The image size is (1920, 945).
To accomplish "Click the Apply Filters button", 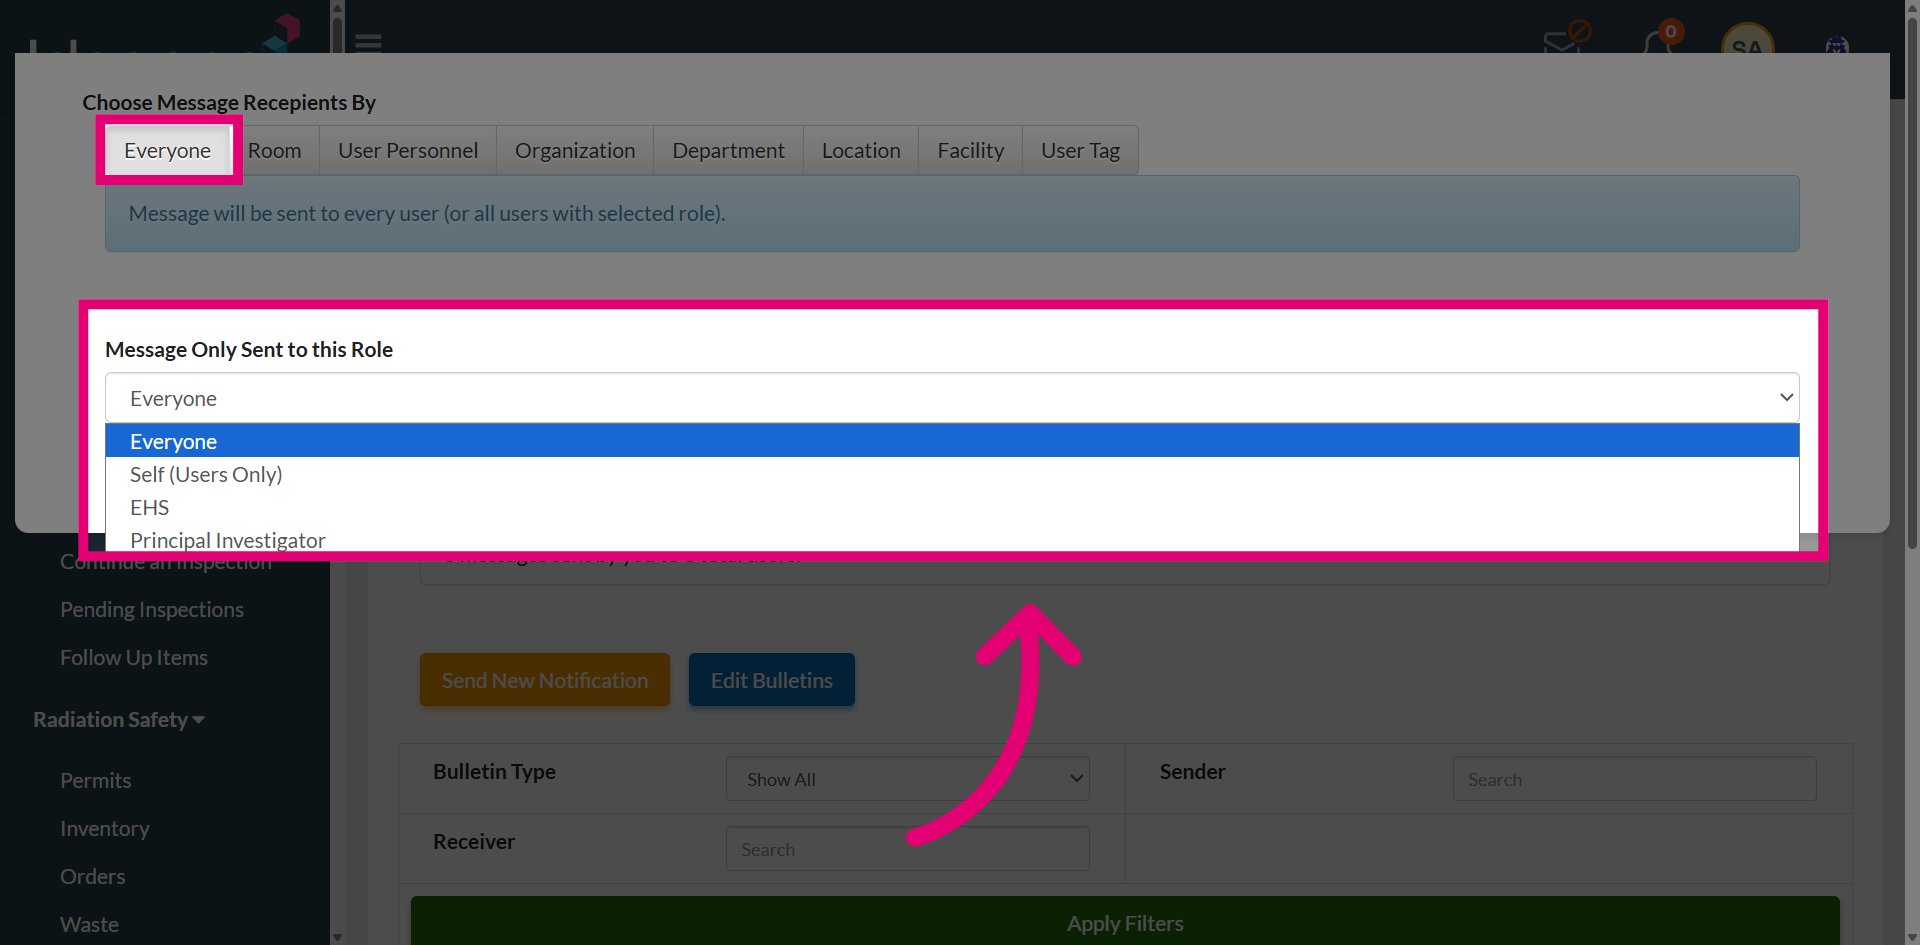I will pos(1125,922).
